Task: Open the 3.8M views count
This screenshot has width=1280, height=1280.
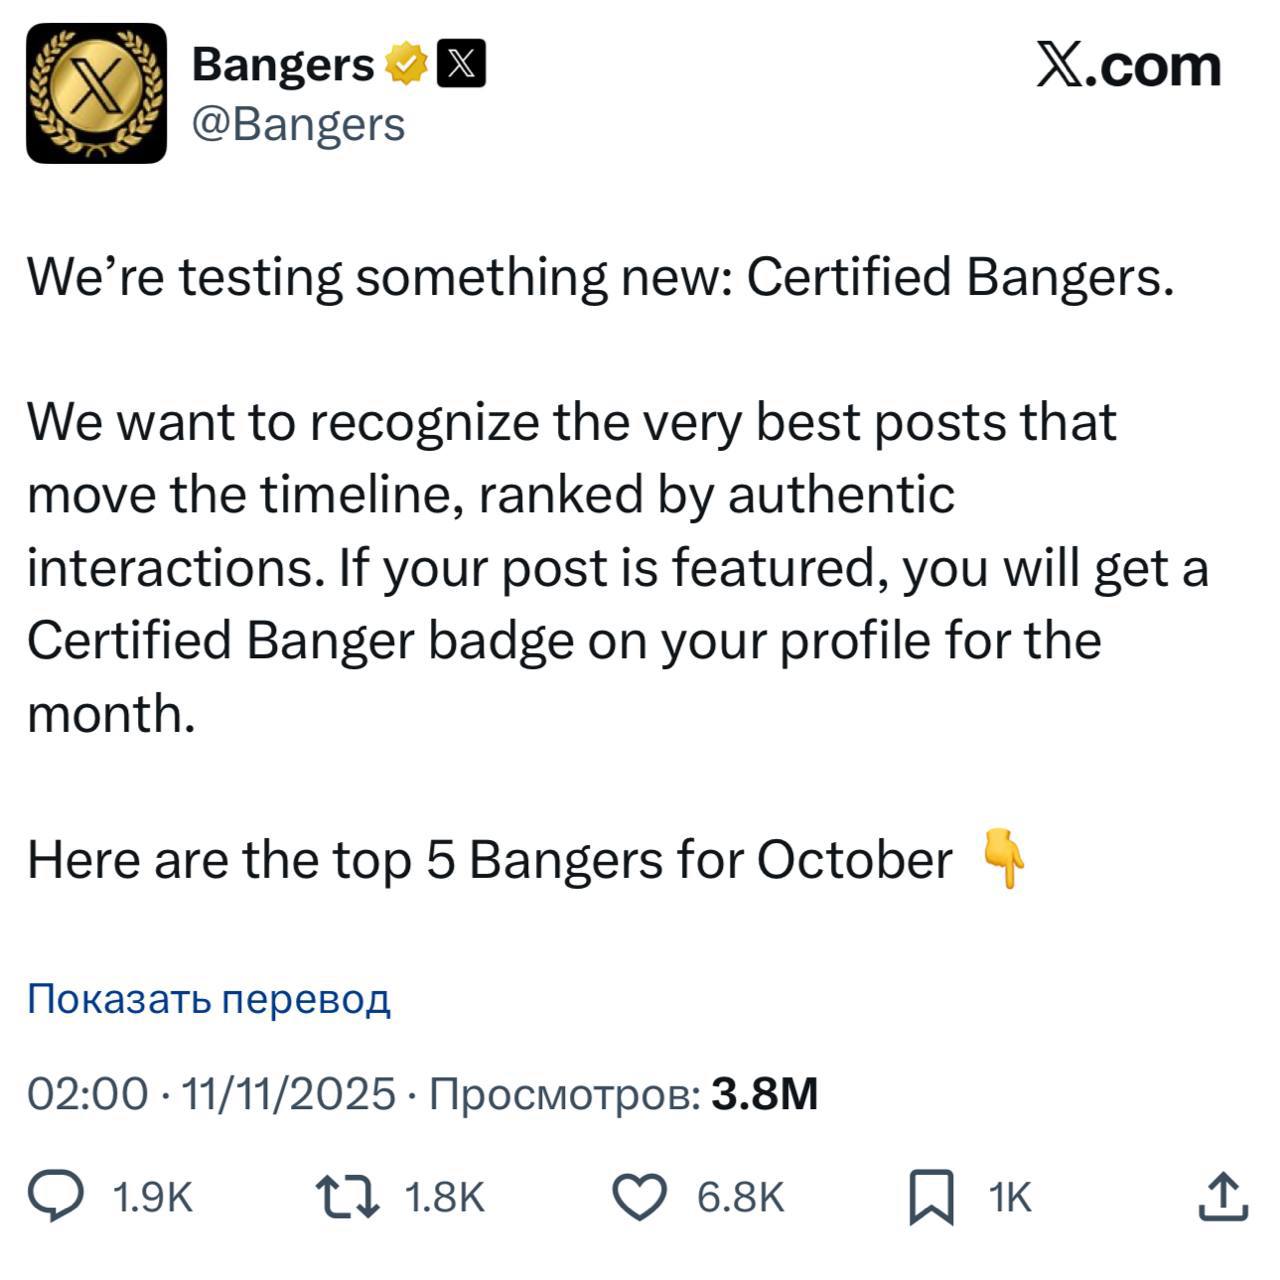Action: tap(764, 1094)
